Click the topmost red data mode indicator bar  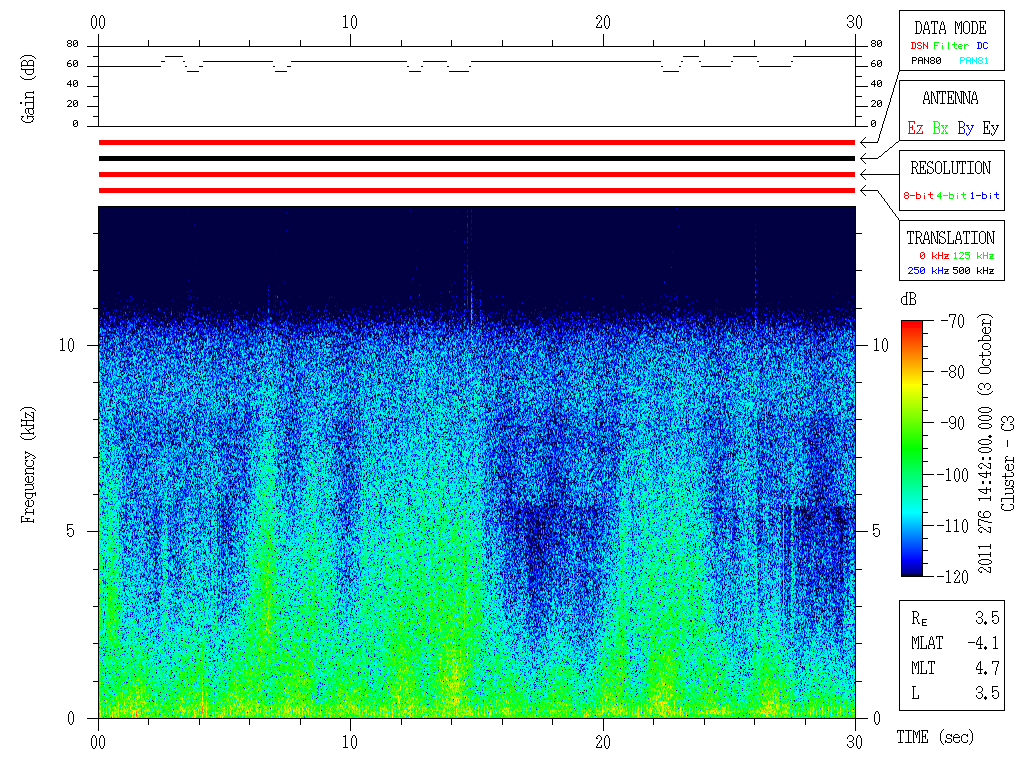(x=476, y=142)
